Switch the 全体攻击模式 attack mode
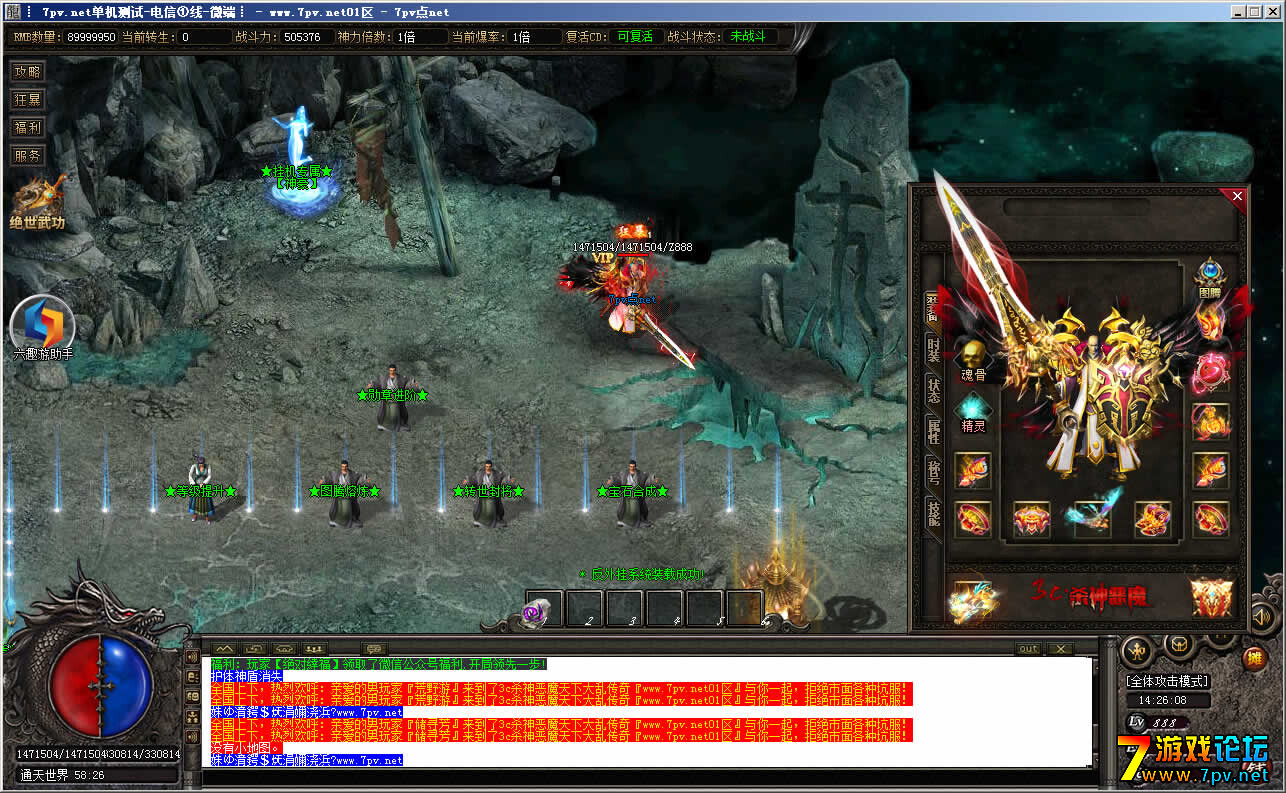1286x793 pixels. 1168,681
